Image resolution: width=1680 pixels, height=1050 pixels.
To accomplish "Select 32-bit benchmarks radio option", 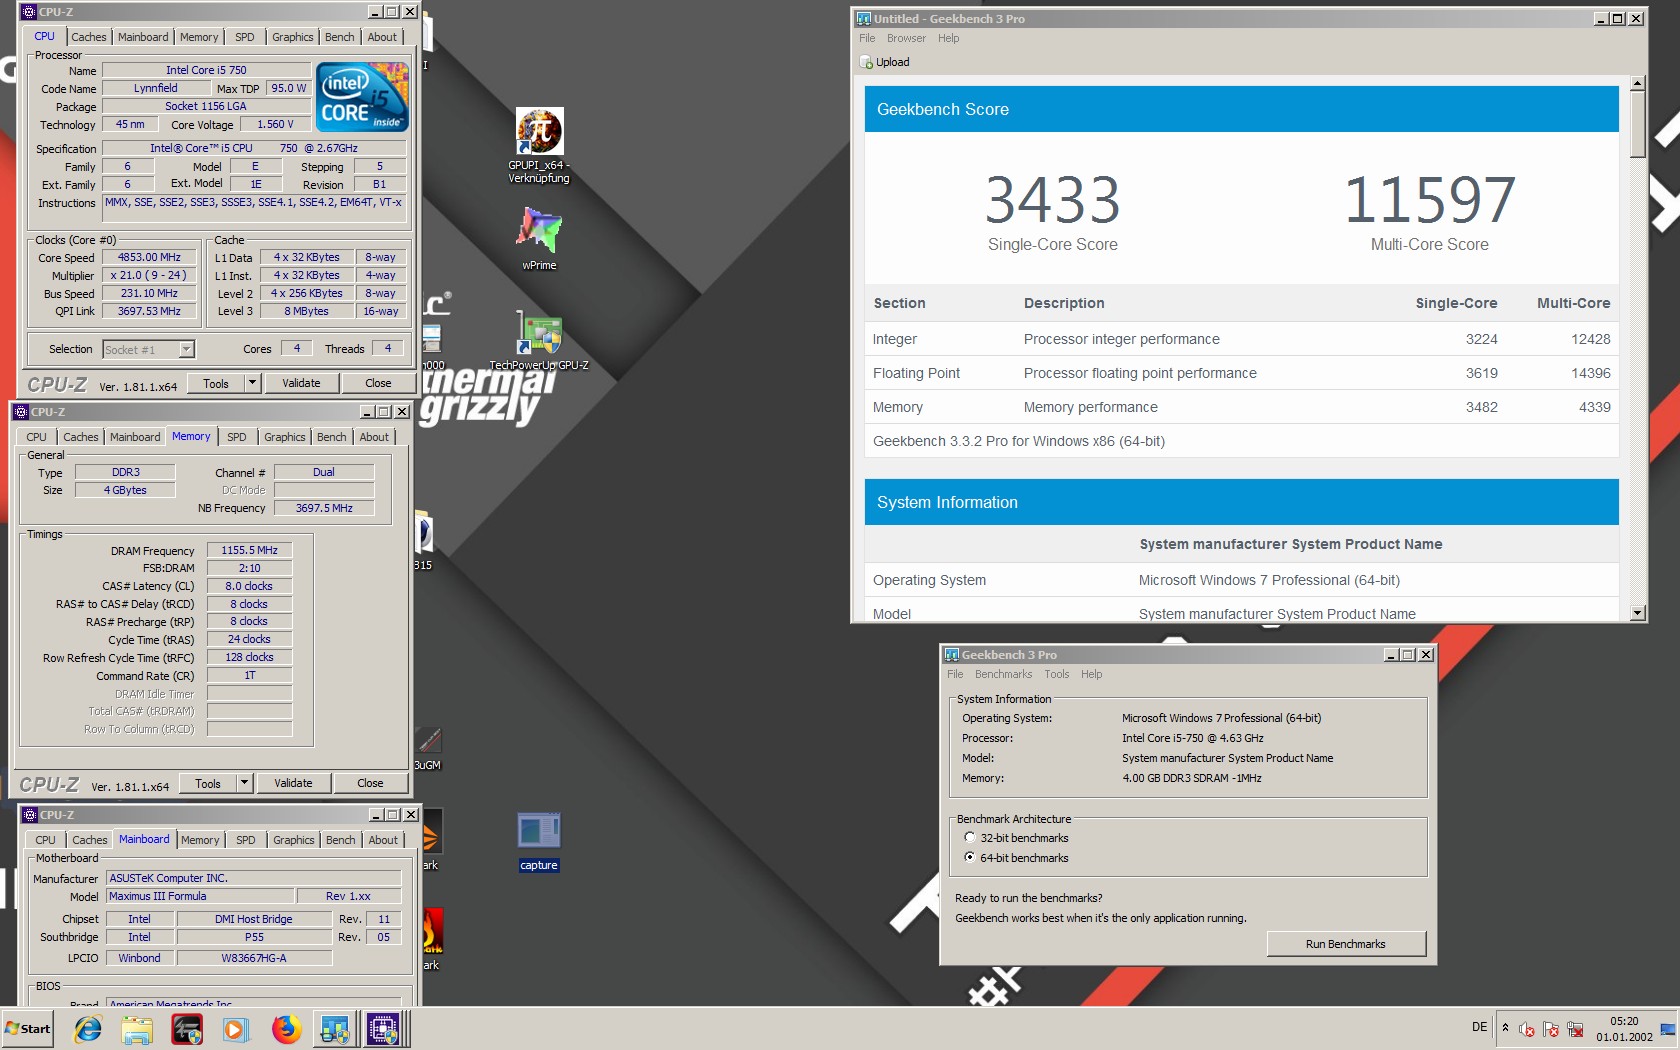I will (x=969, y=838).
